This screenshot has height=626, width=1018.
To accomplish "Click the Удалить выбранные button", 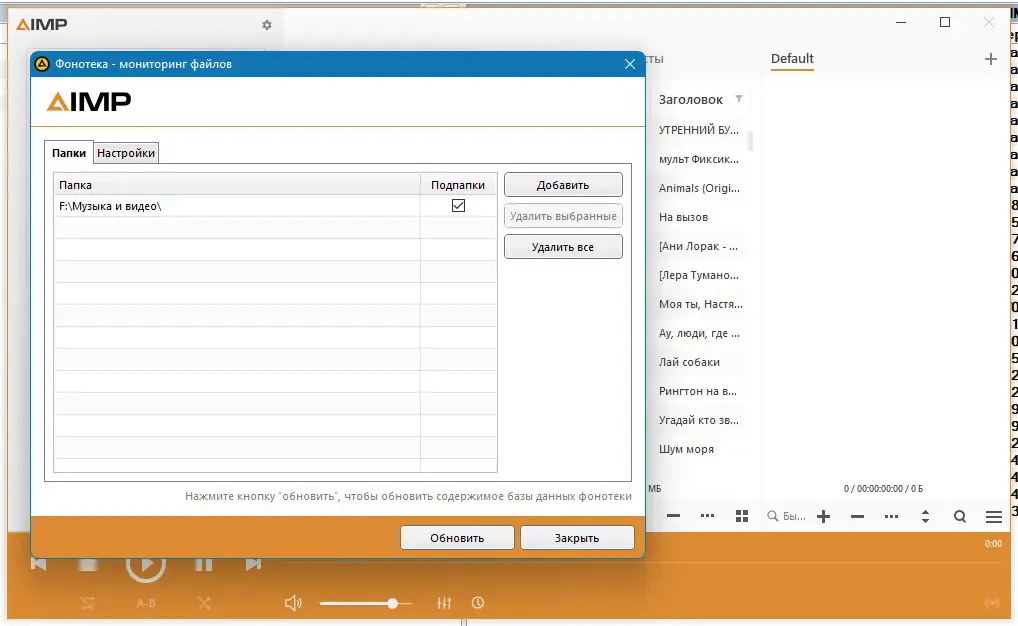I will point(563,216).
